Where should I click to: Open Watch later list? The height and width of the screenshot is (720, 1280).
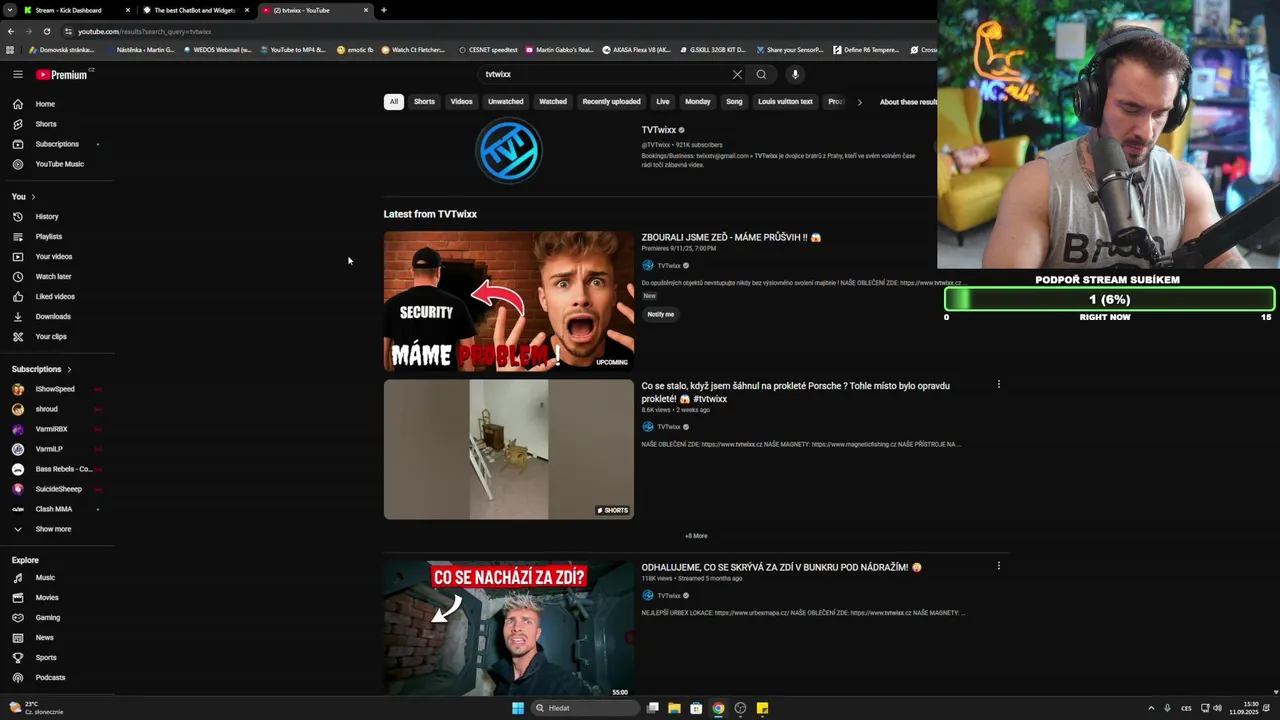tap(53, 277)
